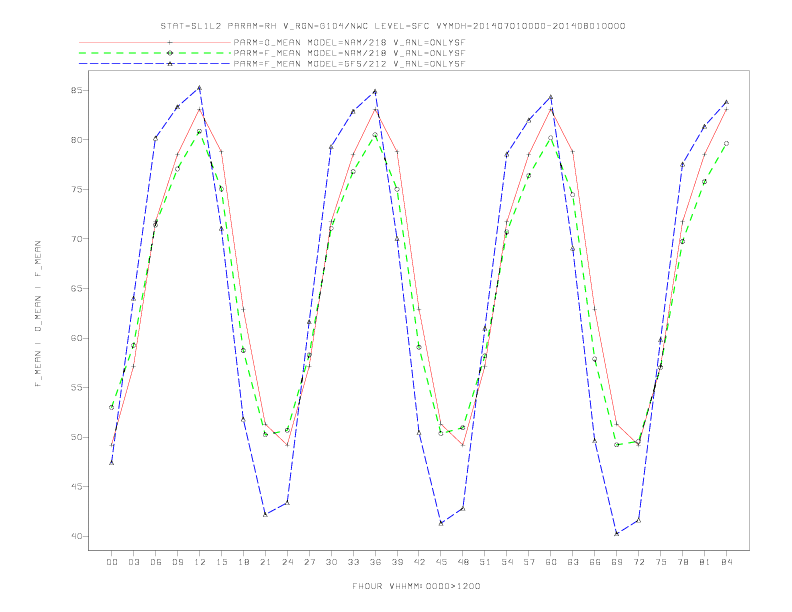
Task: Click x-axis forecast hour label 00
Action: pyautogui.click(x=112, y=562)
